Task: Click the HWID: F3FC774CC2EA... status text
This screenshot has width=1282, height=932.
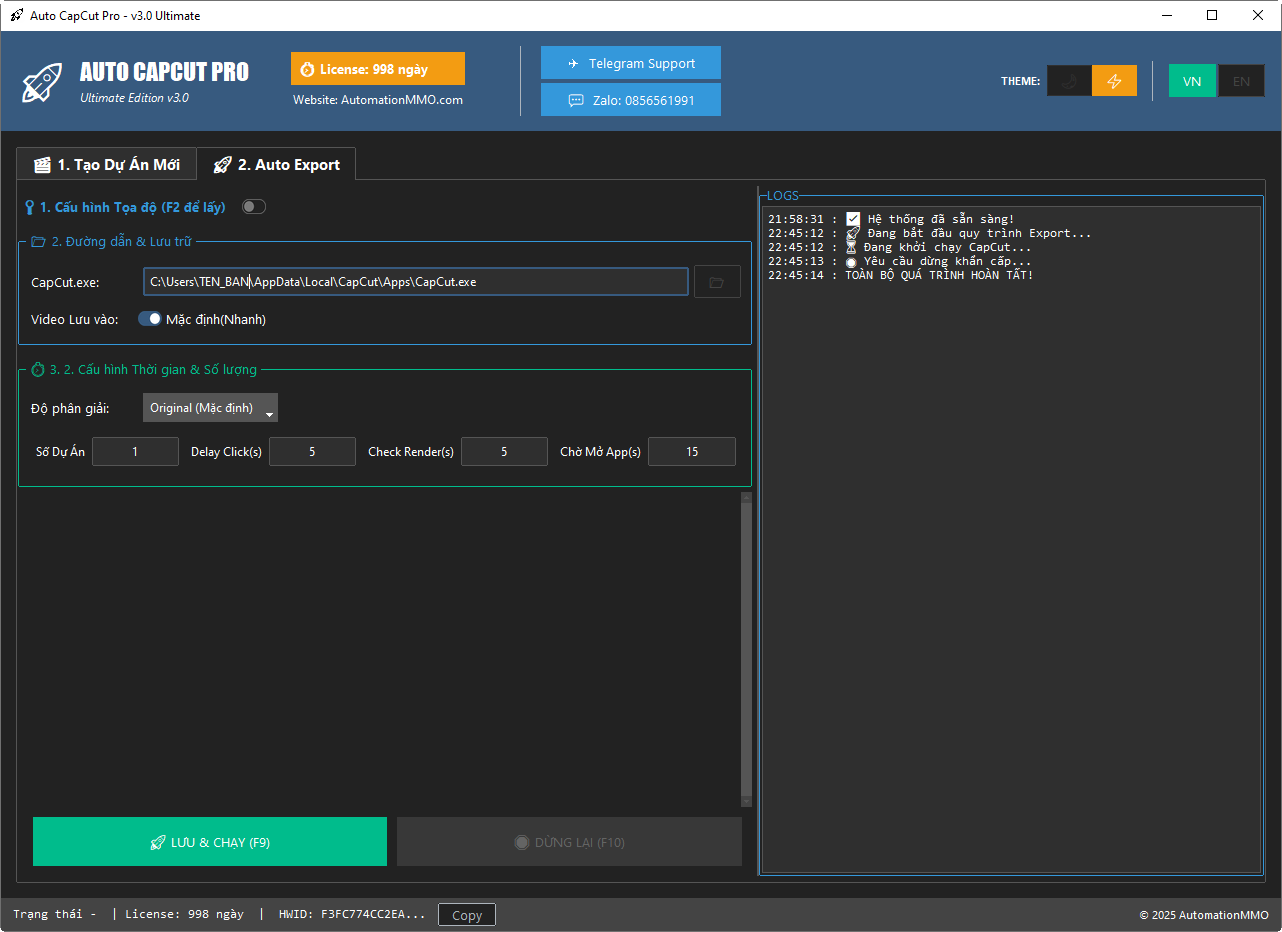Action: pos(352,914)
